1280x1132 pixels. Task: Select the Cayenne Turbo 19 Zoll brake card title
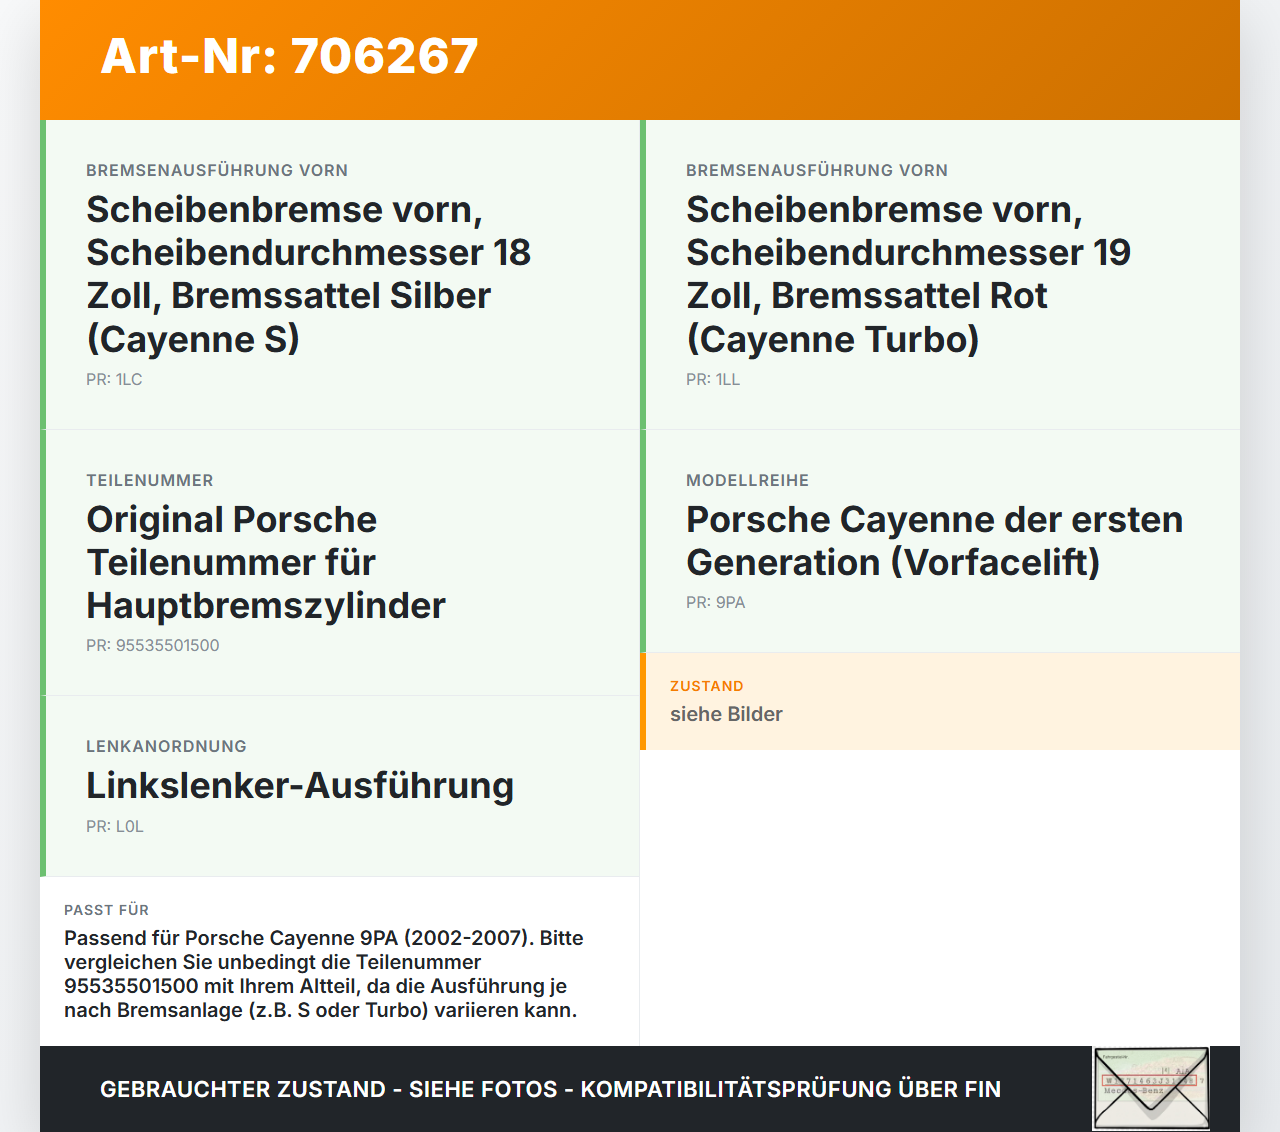(x=908, y=274)
